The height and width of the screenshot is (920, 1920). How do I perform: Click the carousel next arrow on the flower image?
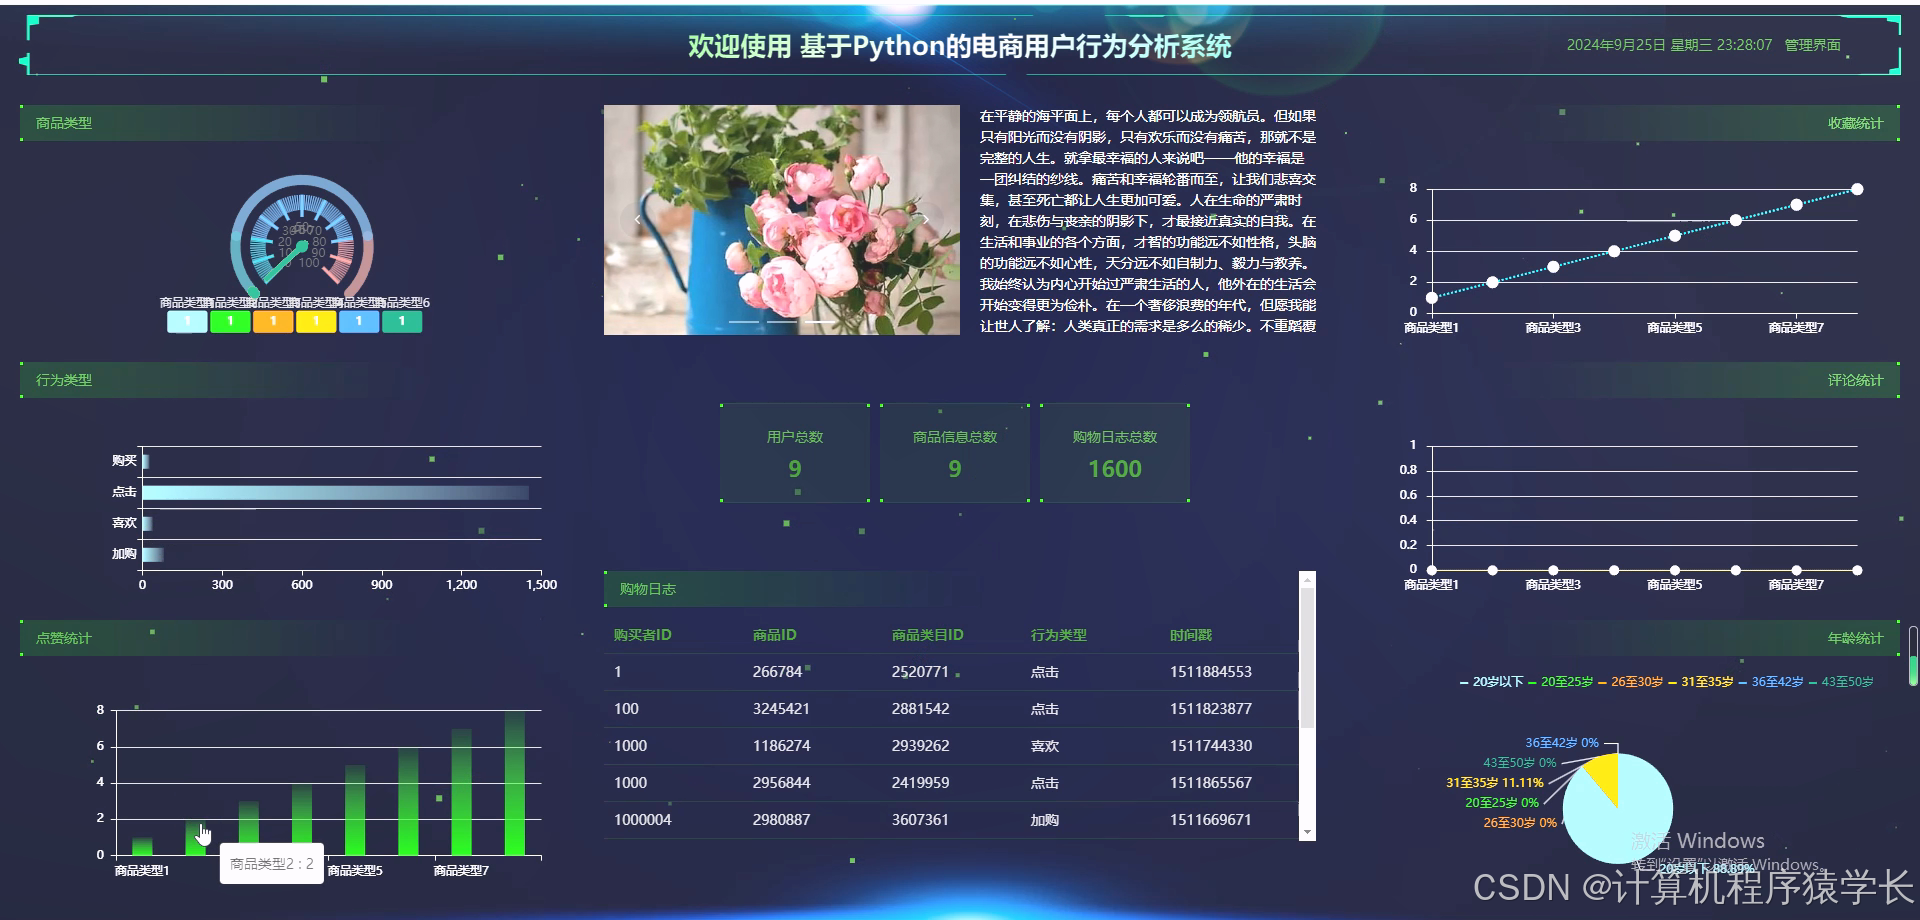[x=926, y=220]
